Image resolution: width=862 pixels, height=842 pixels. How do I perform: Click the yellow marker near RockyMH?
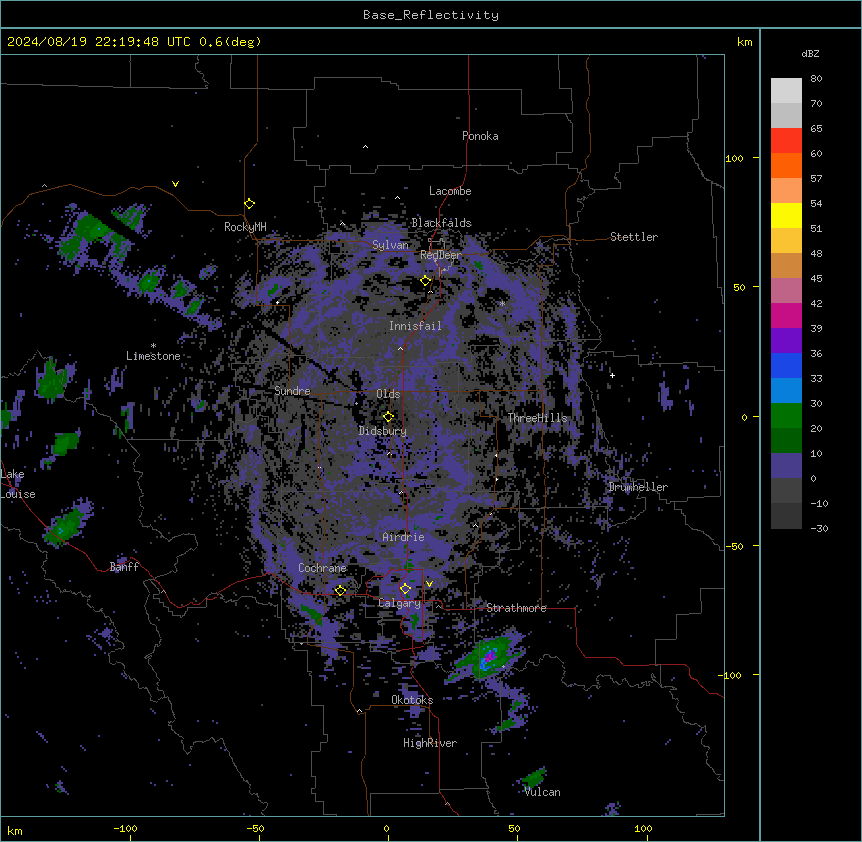(x=250, y=204)
